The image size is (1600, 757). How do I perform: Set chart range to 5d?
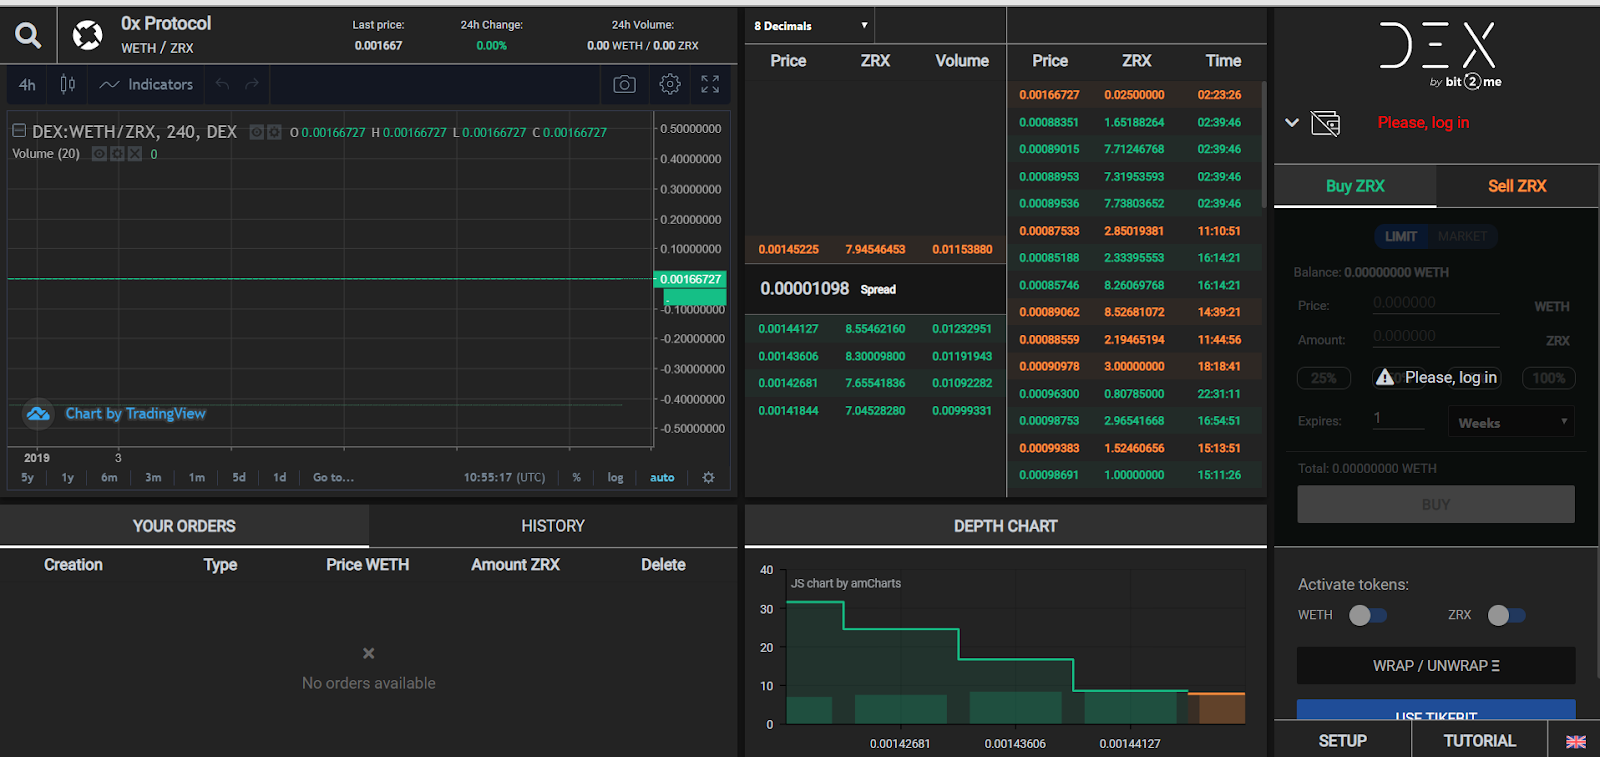[x=239, y=478]
